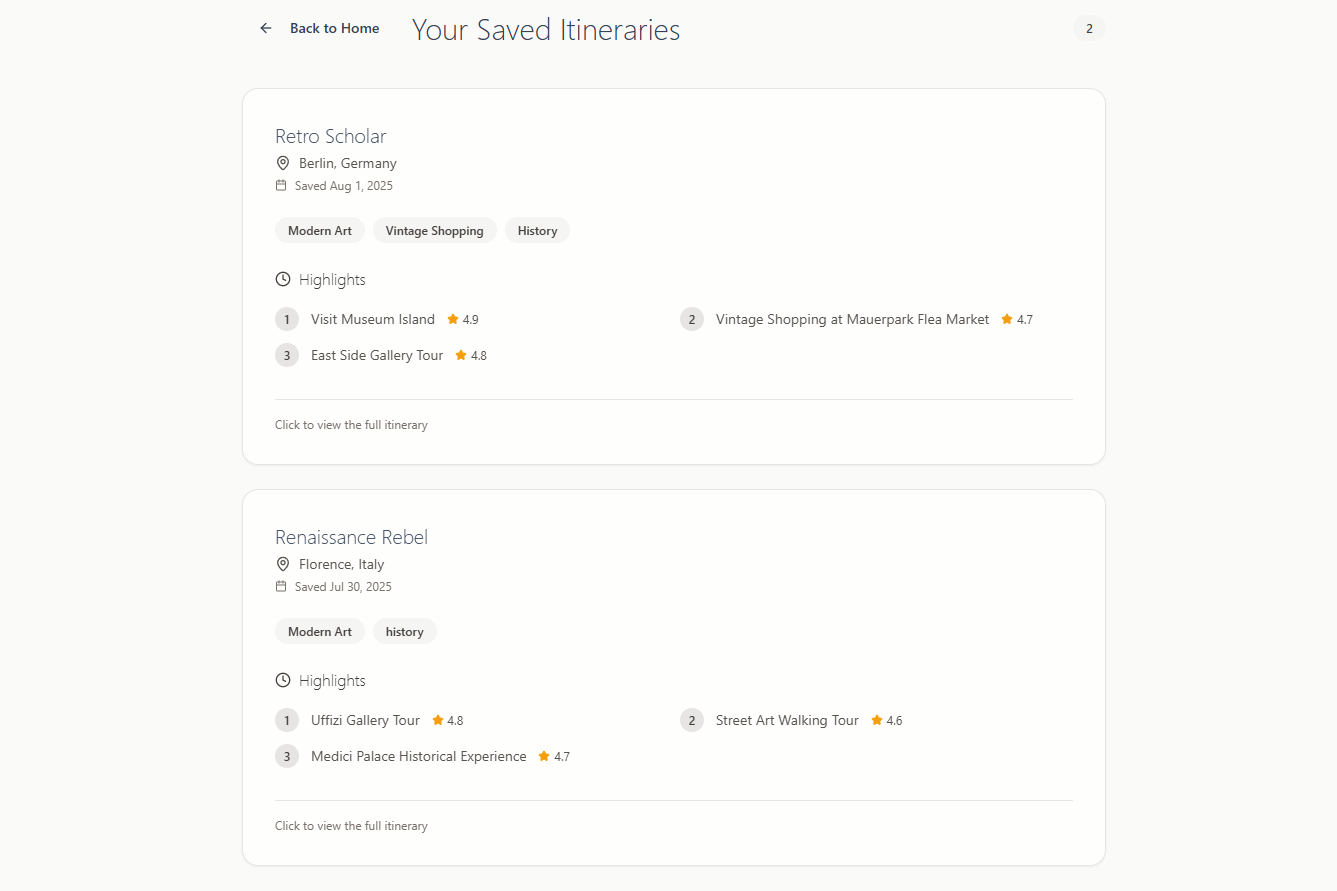This screenshot has width=1337, height=891.
Task: Open the Renaissance Rebel itinerary title
Action: click(351, 537)
